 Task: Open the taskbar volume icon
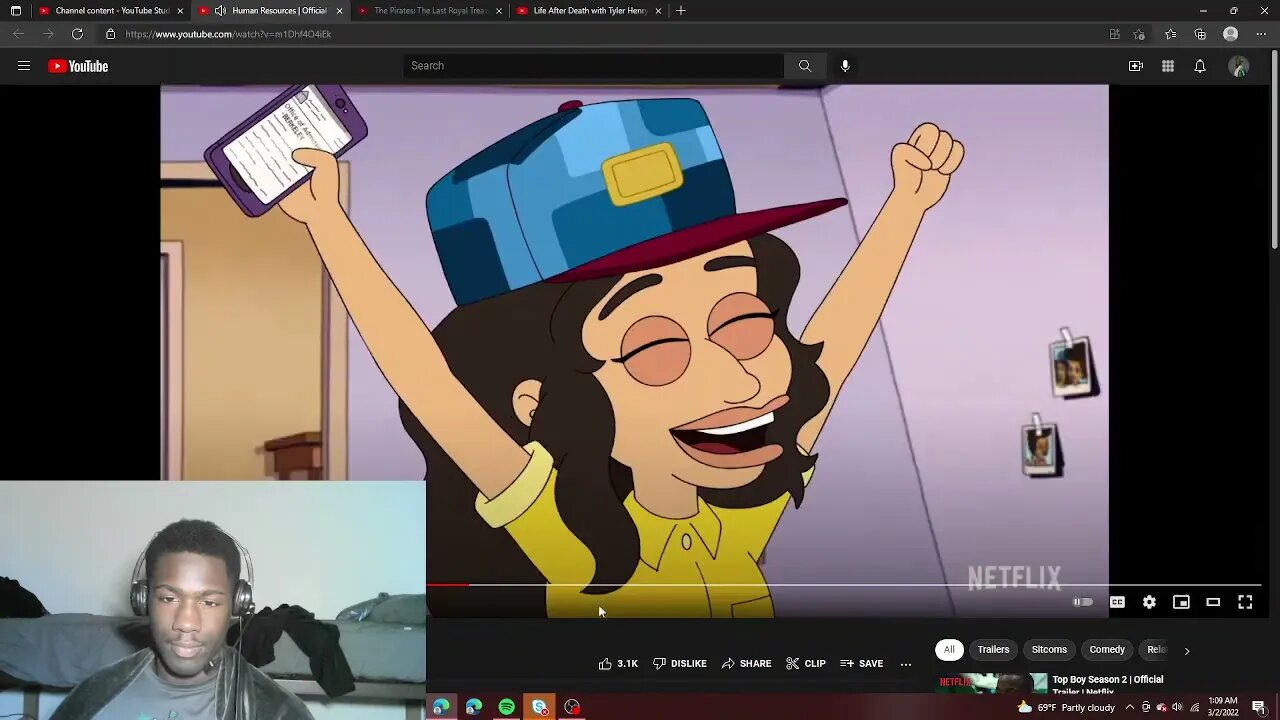click(1177, 708)
